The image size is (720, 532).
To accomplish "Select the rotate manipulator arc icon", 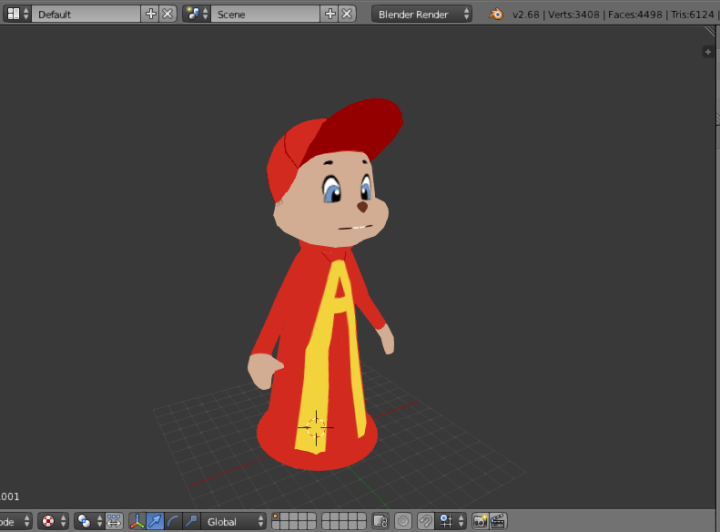I will (173, 521).
